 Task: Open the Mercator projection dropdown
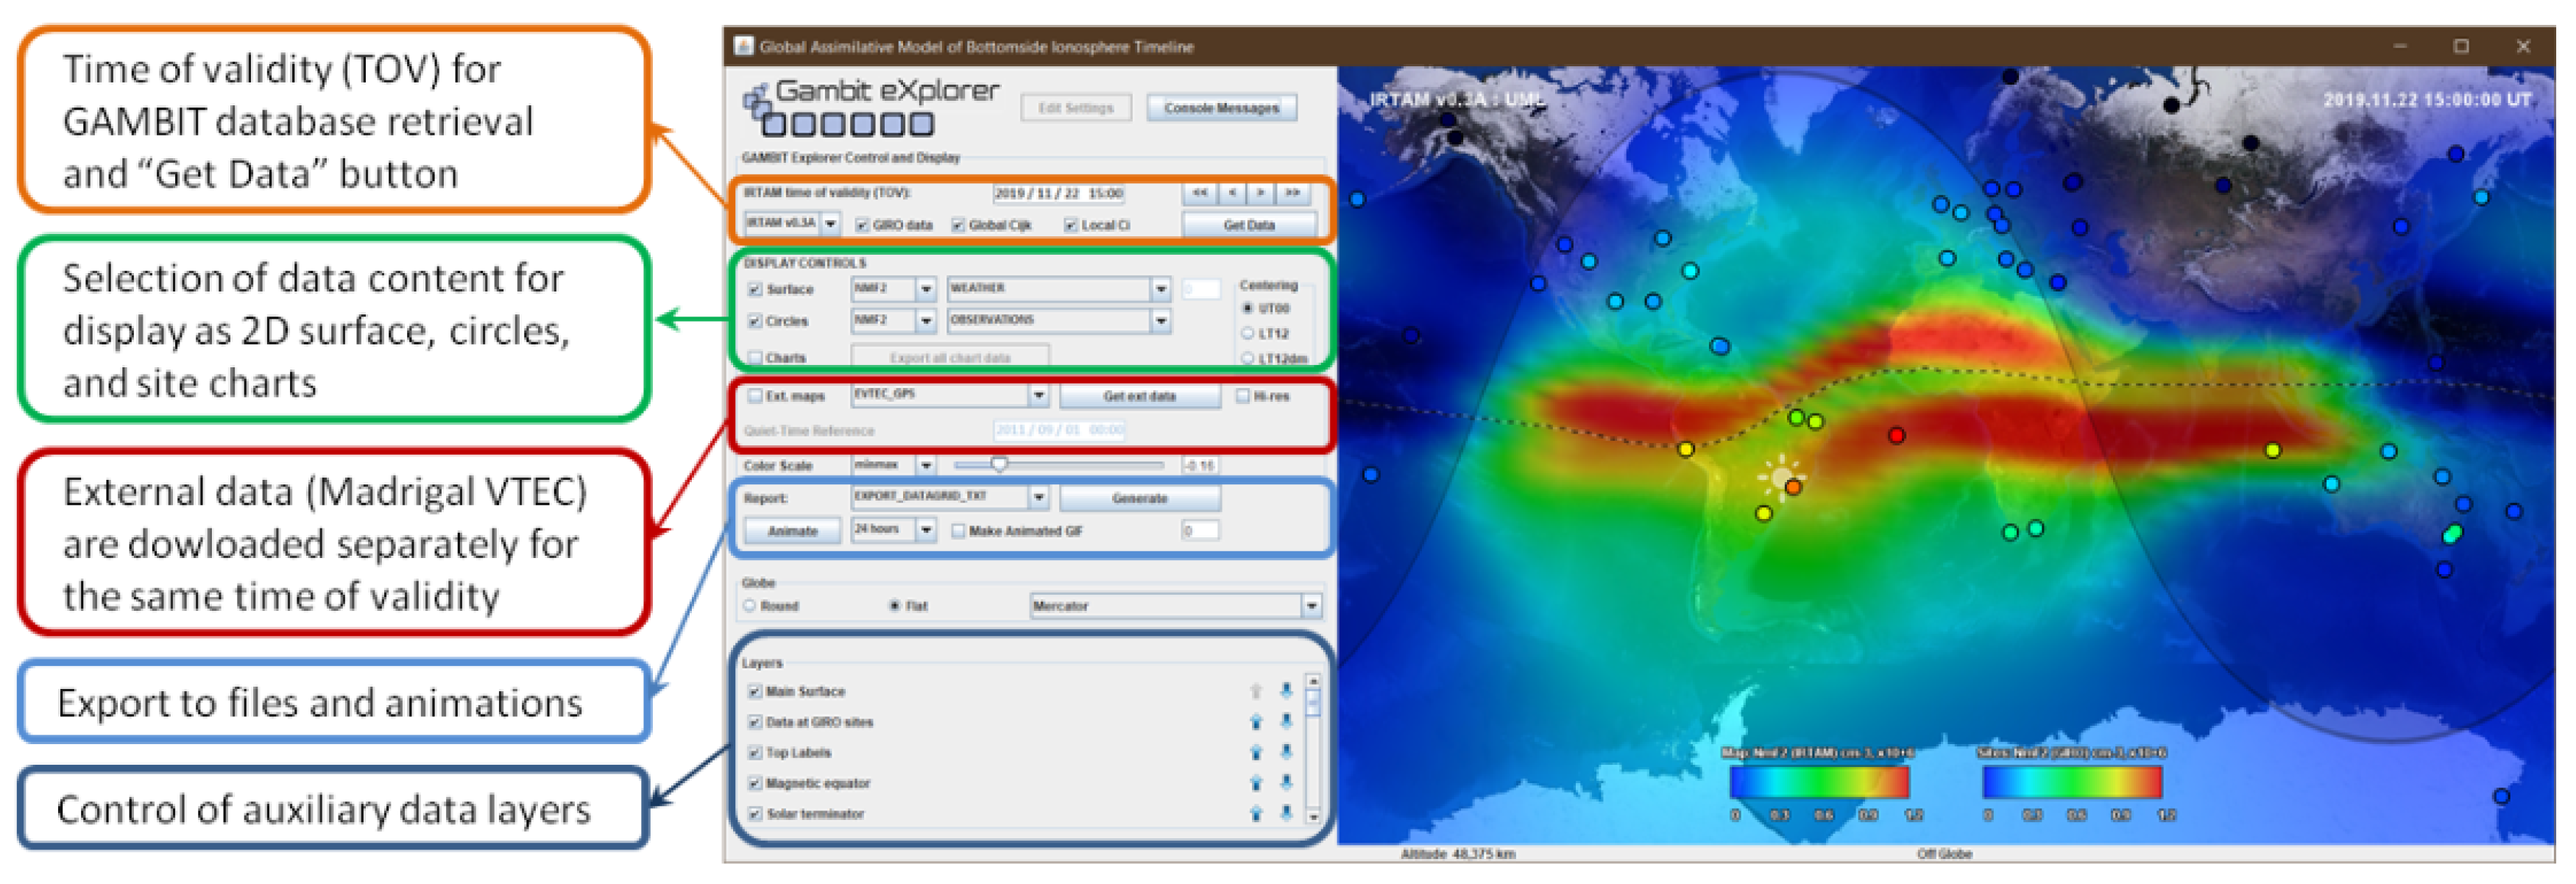(x=1311, y=606)
